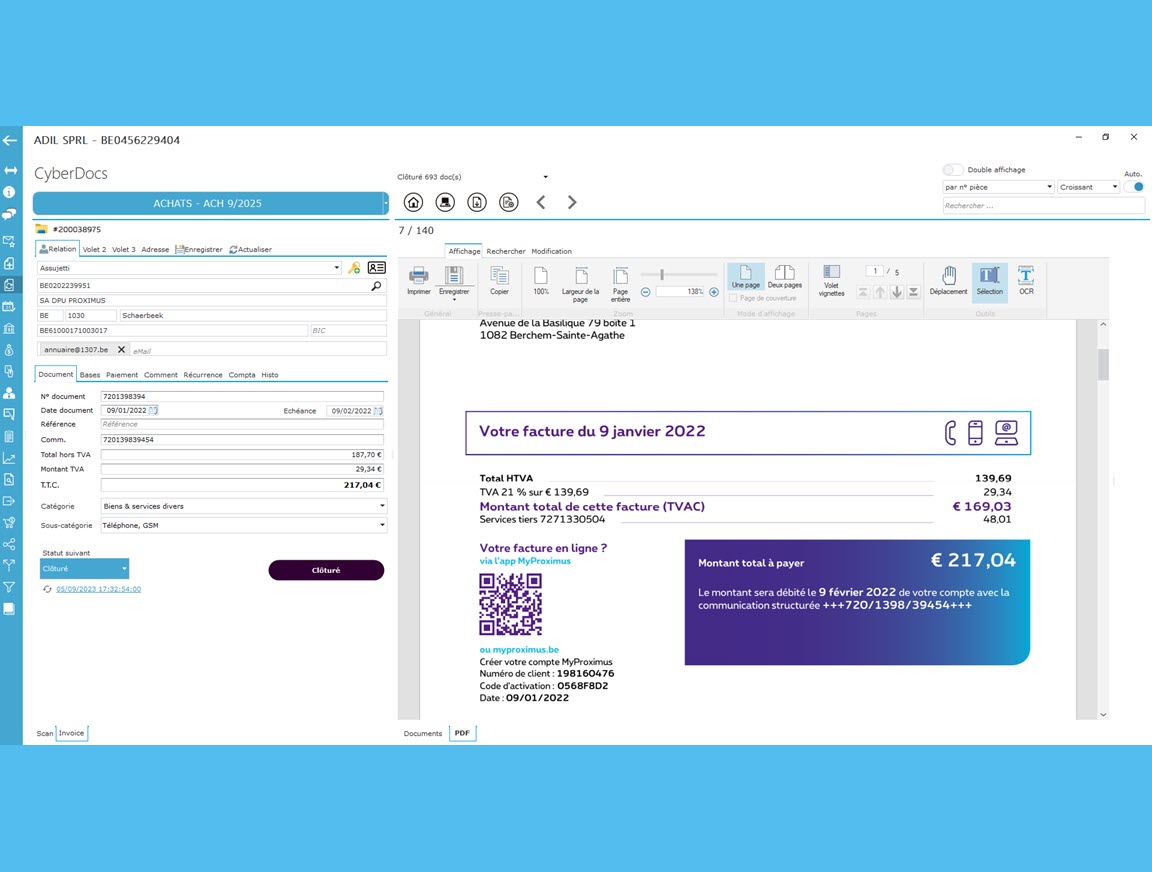Image resolution: width=1152 pixels, height=872 pixels.
Task: Select the Sélection text tool
Action: [x=990, y=281]
